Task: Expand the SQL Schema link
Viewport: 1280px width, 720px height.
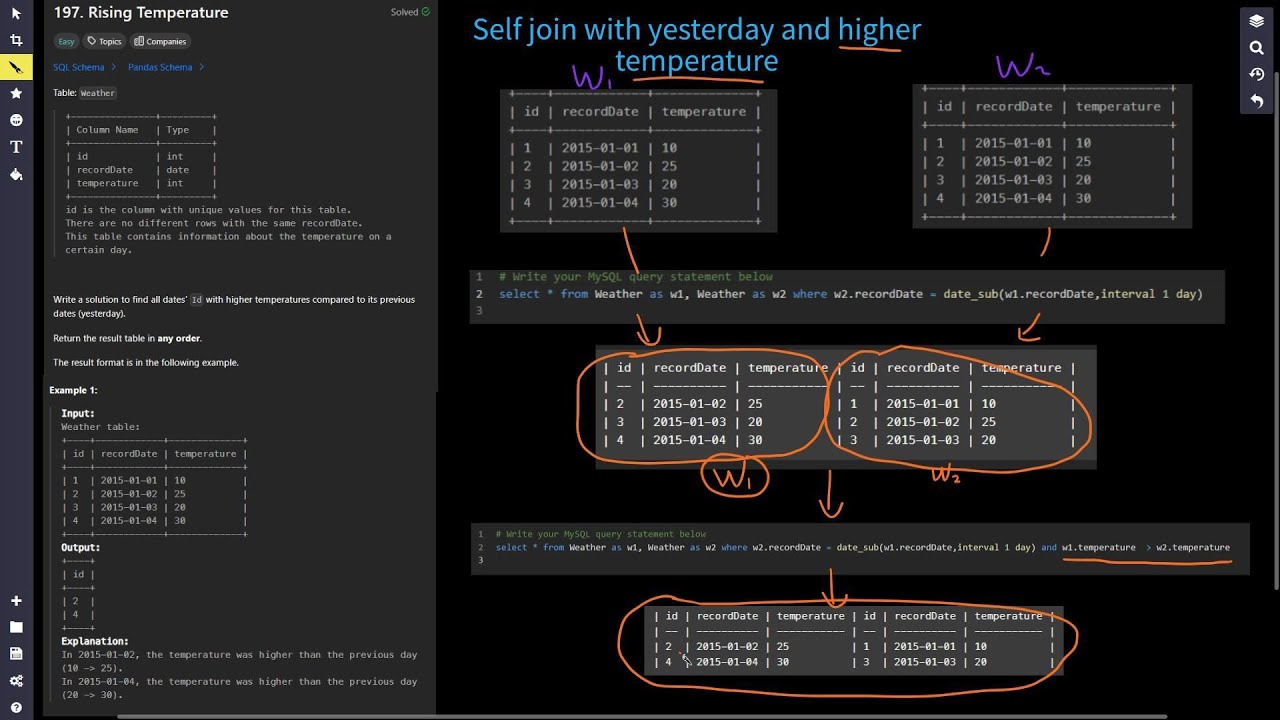Action: click(x=84, y=67)
